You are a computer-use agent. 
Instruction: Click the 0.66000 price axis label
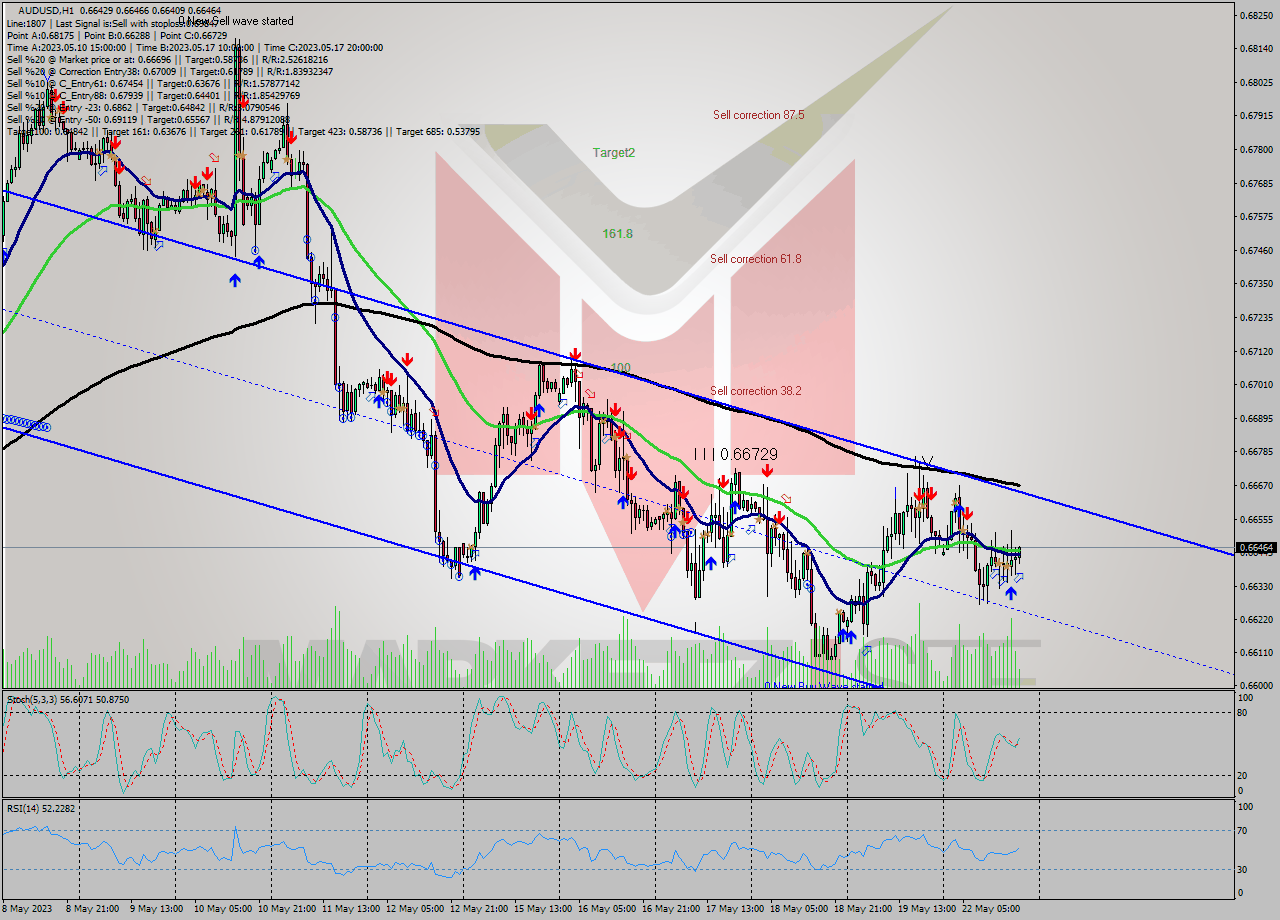click(x=1256, y=685)
